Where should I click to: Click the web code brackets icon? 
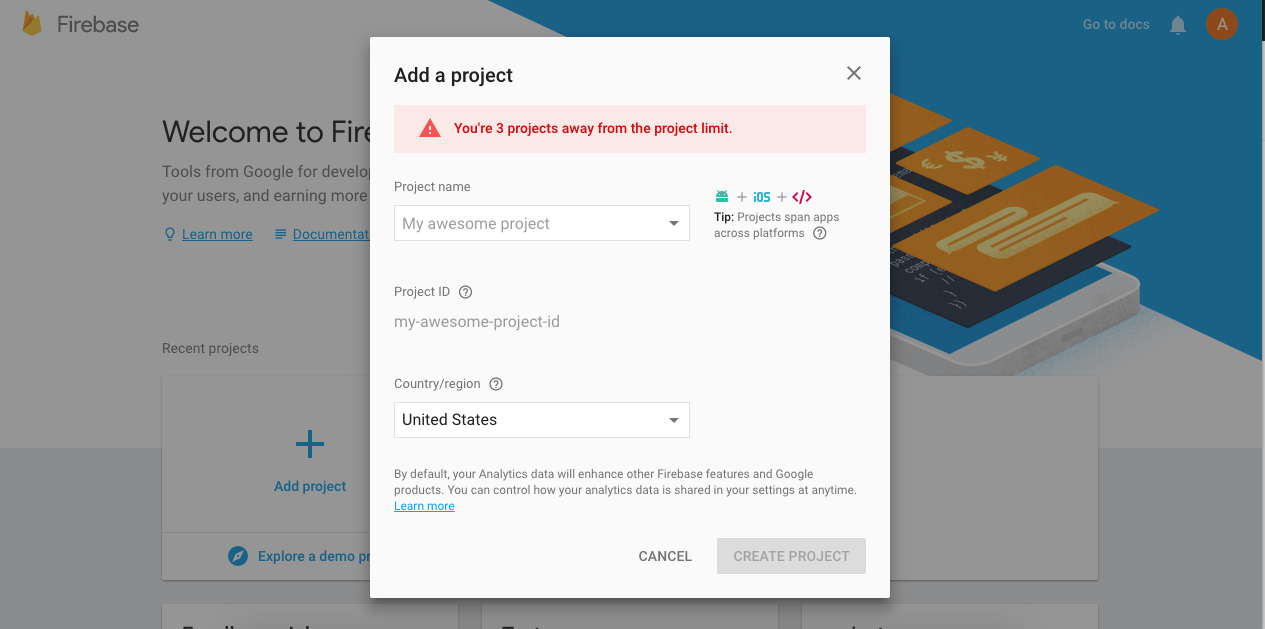point(801,197)
